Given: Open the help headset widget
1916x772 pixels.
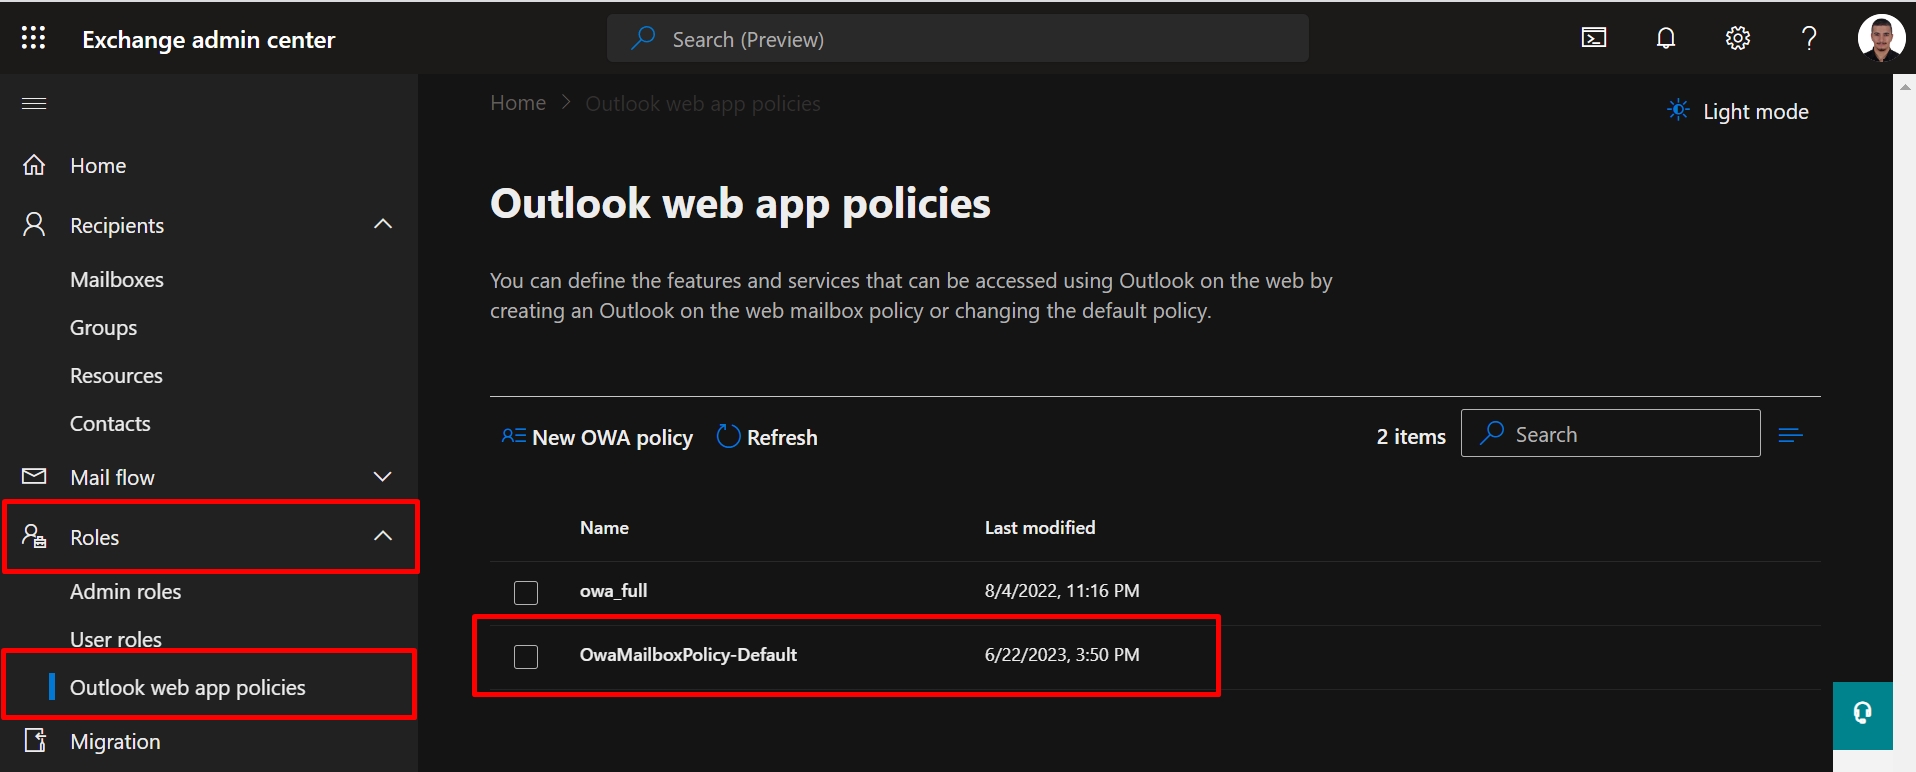Looking at the screenshot, I should point(1862,714).
